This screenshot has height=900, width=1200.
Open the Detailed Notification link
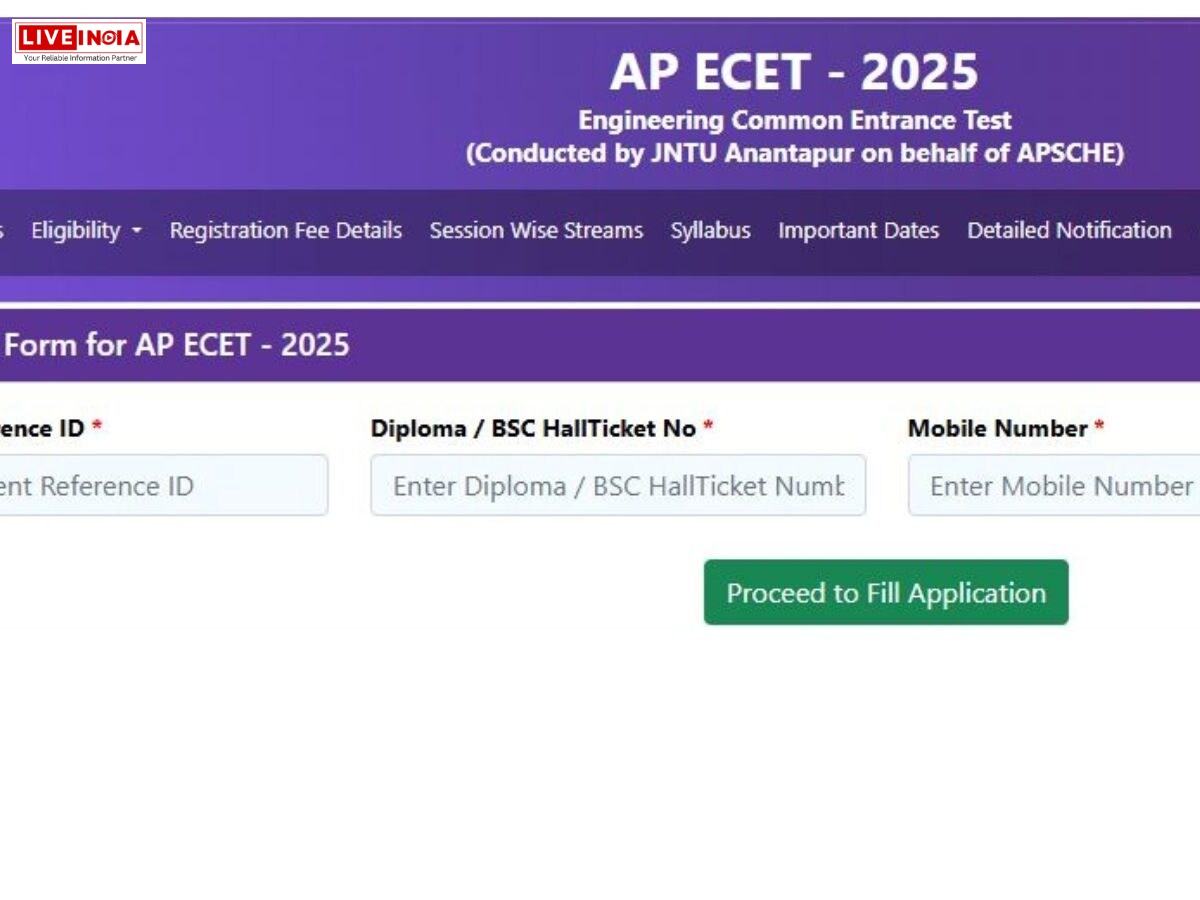pos(1068,230)
